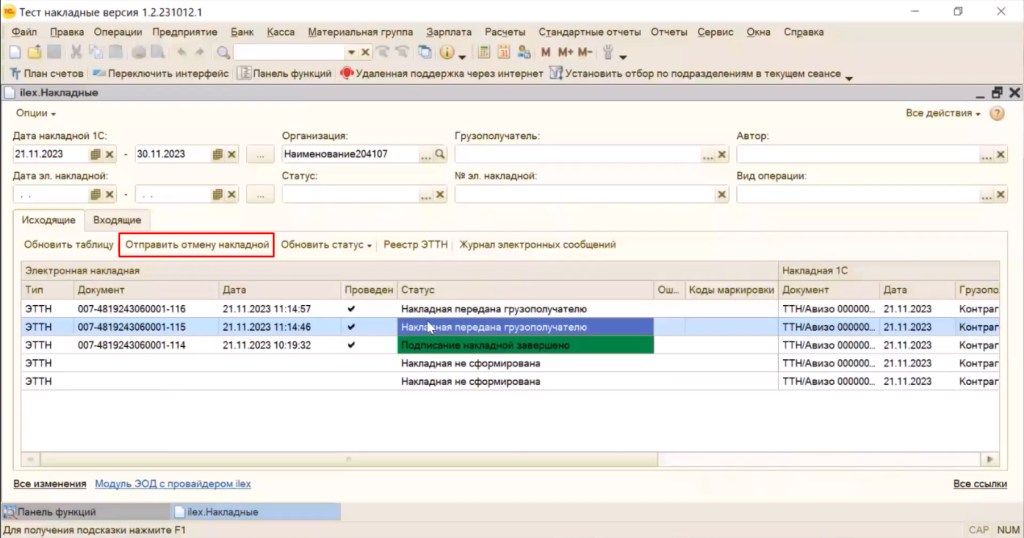The width and height of the screenshot is (1024, 538).
Task: Expand the Опции dropdown
Action: 36,114
